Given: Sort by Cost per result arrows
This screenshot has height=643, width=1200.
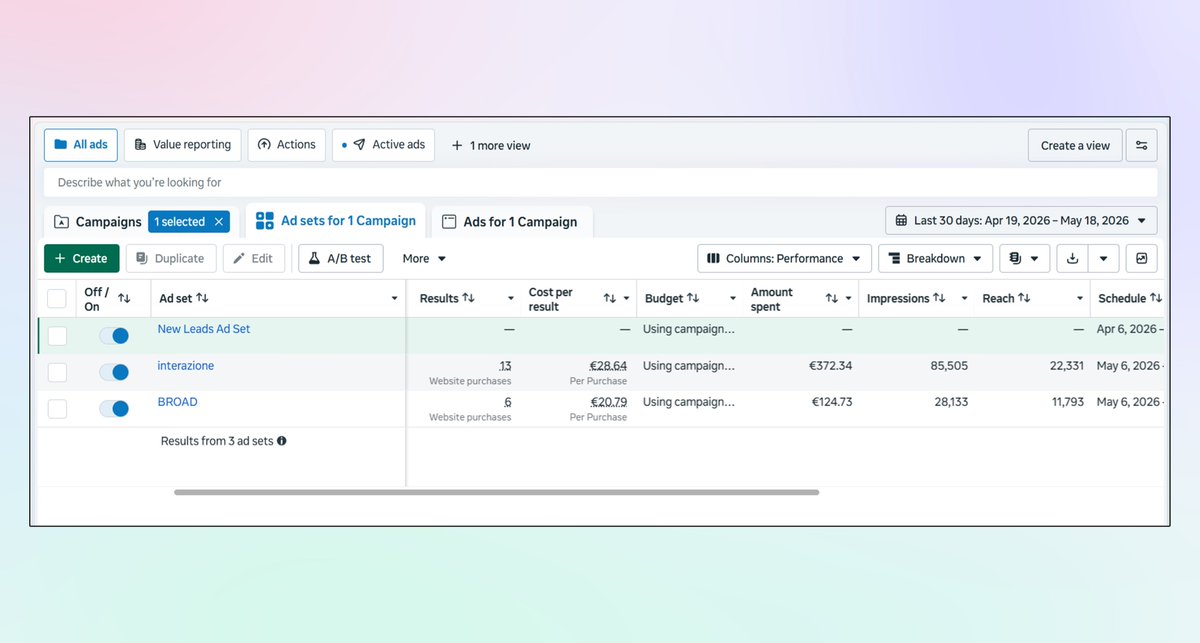Looking at the screenshot, I should coord(610,298).
